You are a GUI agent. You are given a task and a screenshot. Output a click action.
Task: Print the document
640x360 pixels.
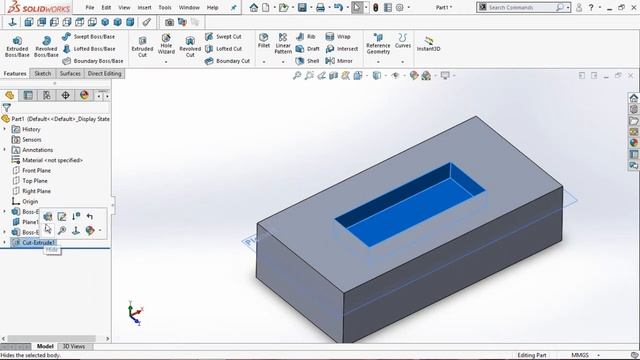pos(320,7)
